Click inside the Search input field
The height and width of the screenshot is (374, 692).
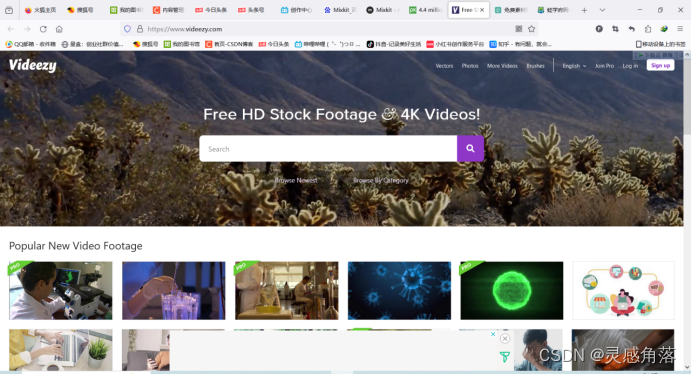coord(328,148)
